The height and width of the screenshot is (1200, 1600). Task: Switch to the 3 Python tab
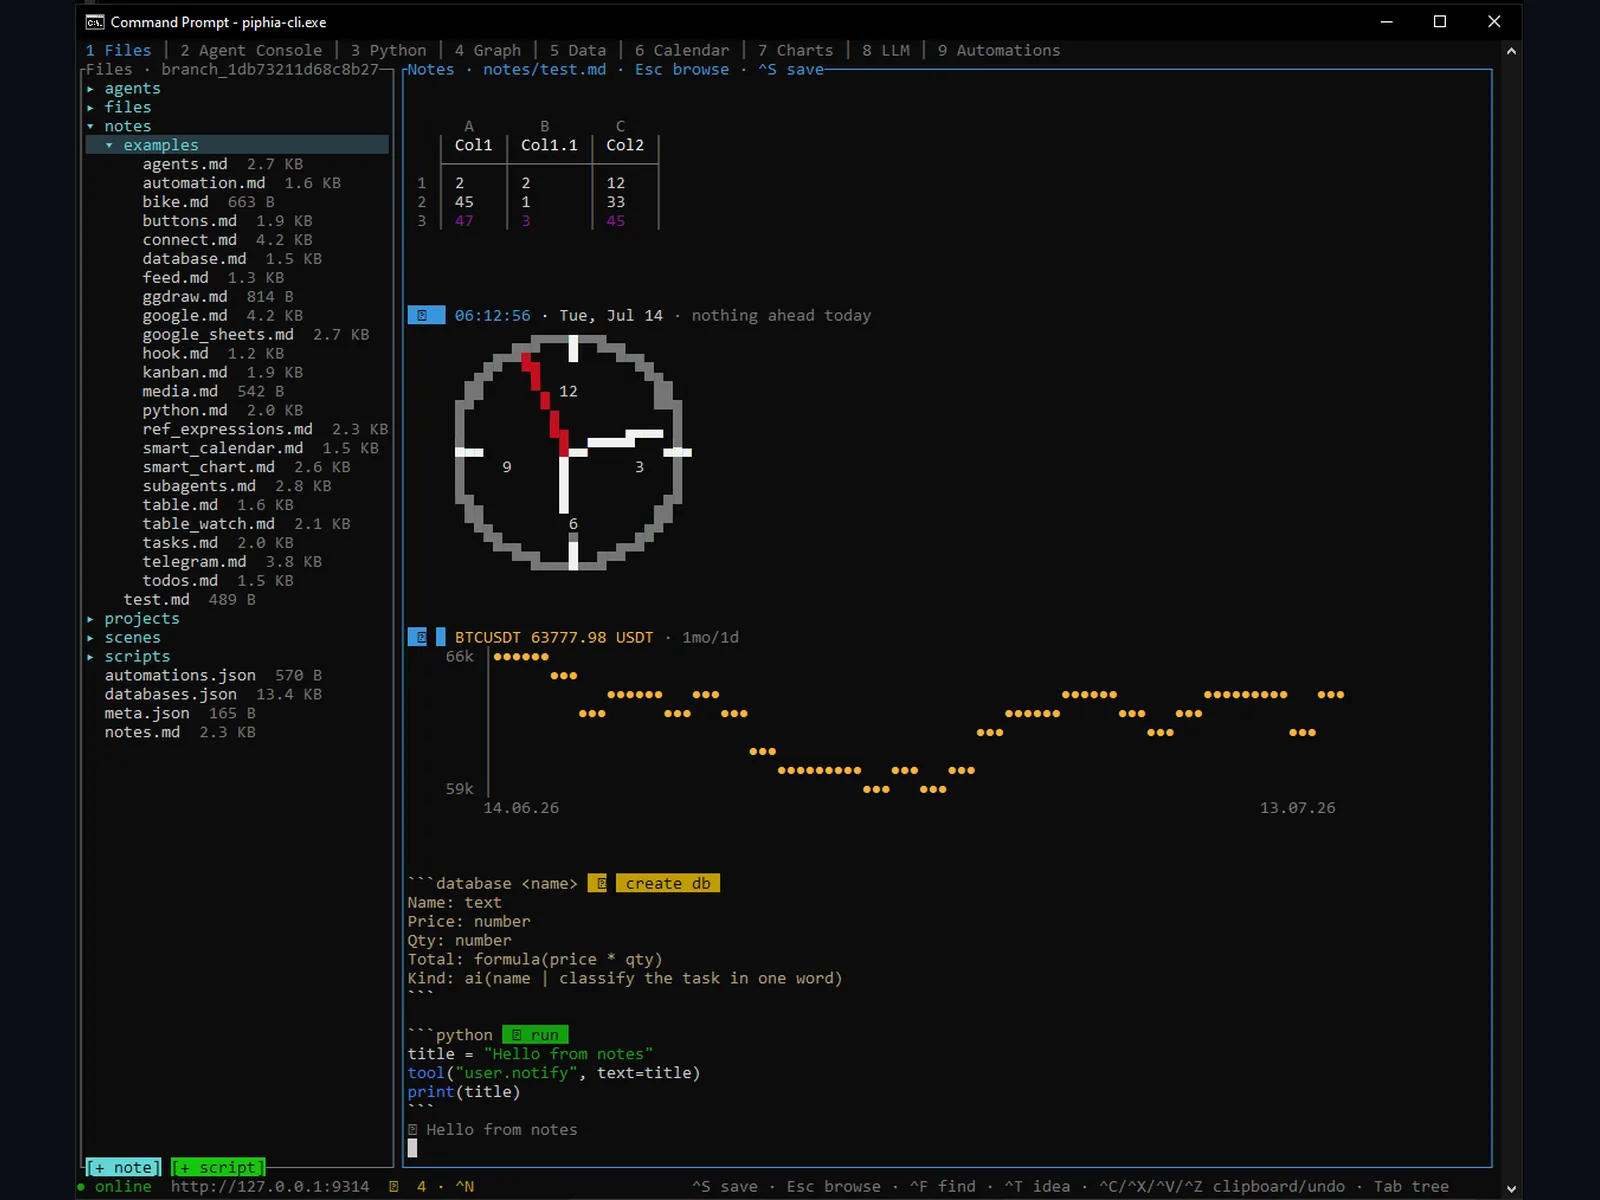pos(388,51)
